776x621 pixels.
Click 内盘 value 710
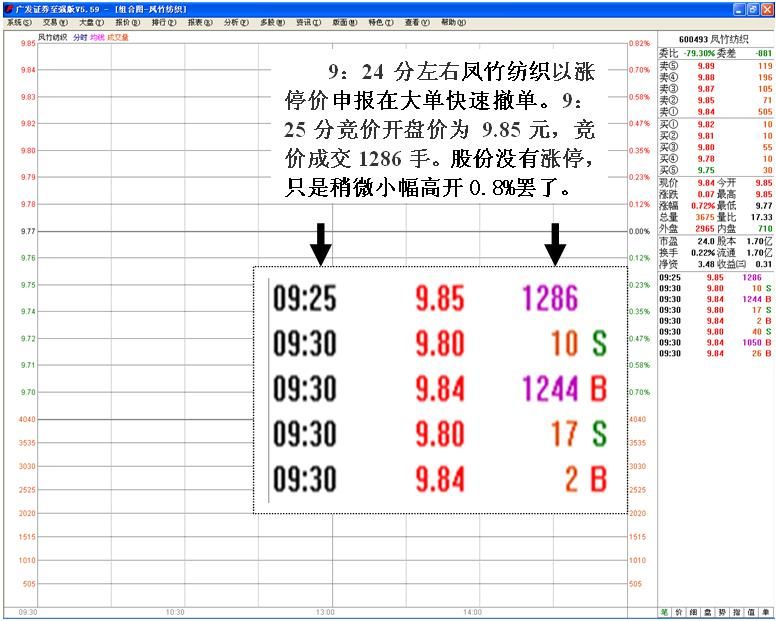tap(765, 229)
